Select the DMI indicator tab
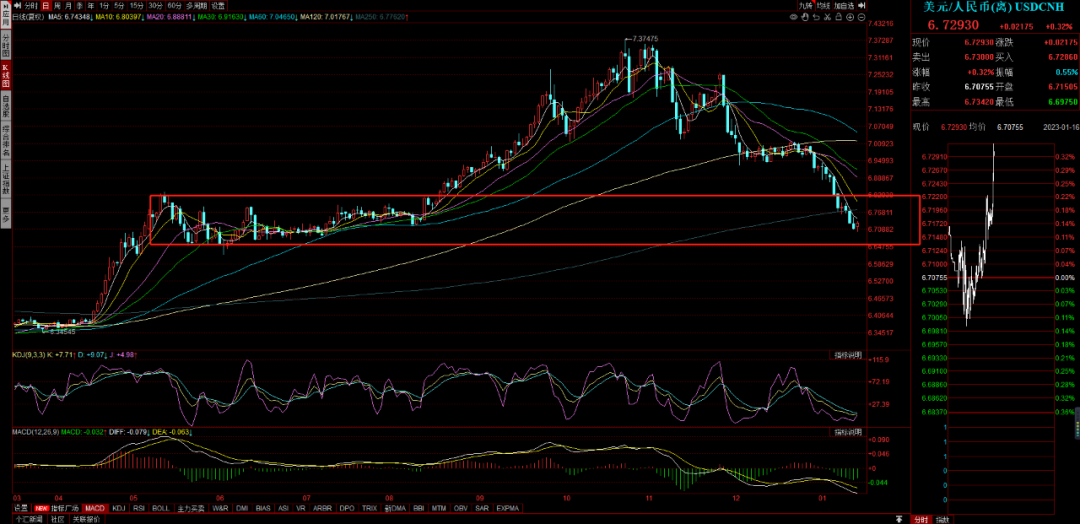The width and height of the screenshot is (1080, 524). [242, 508]
